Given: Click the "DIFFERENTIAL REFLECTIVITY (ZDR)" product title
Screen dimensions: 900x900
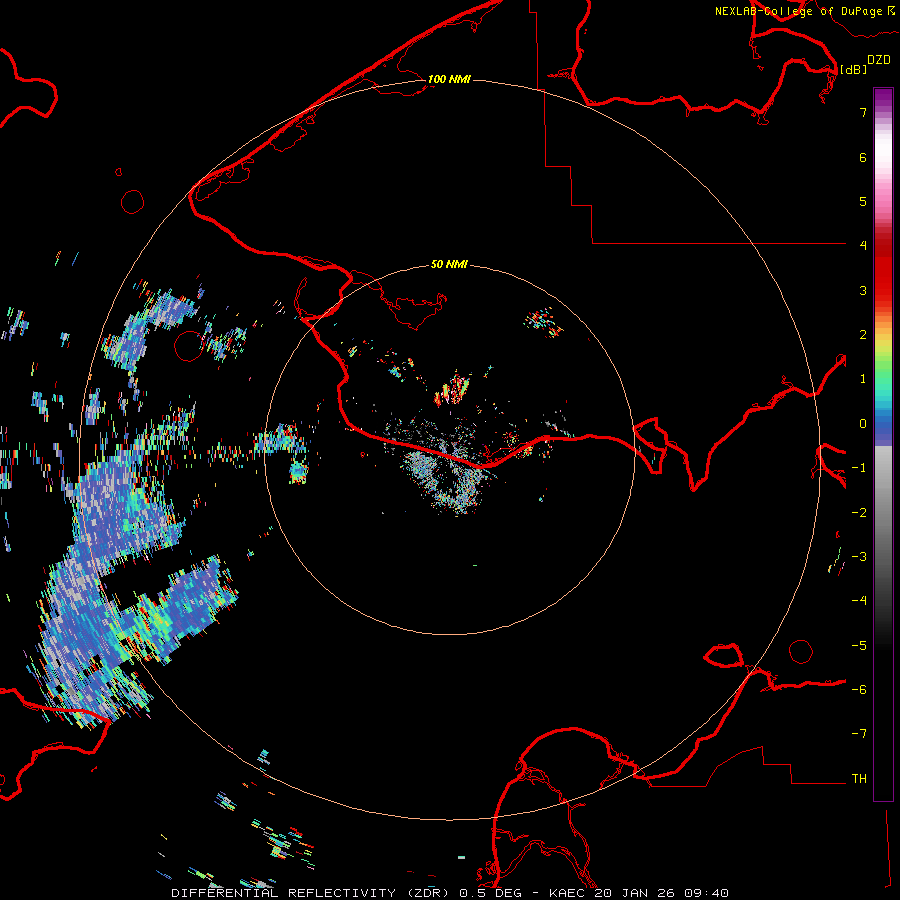Looking at the screenshot, I should click(x=312, y=893).
